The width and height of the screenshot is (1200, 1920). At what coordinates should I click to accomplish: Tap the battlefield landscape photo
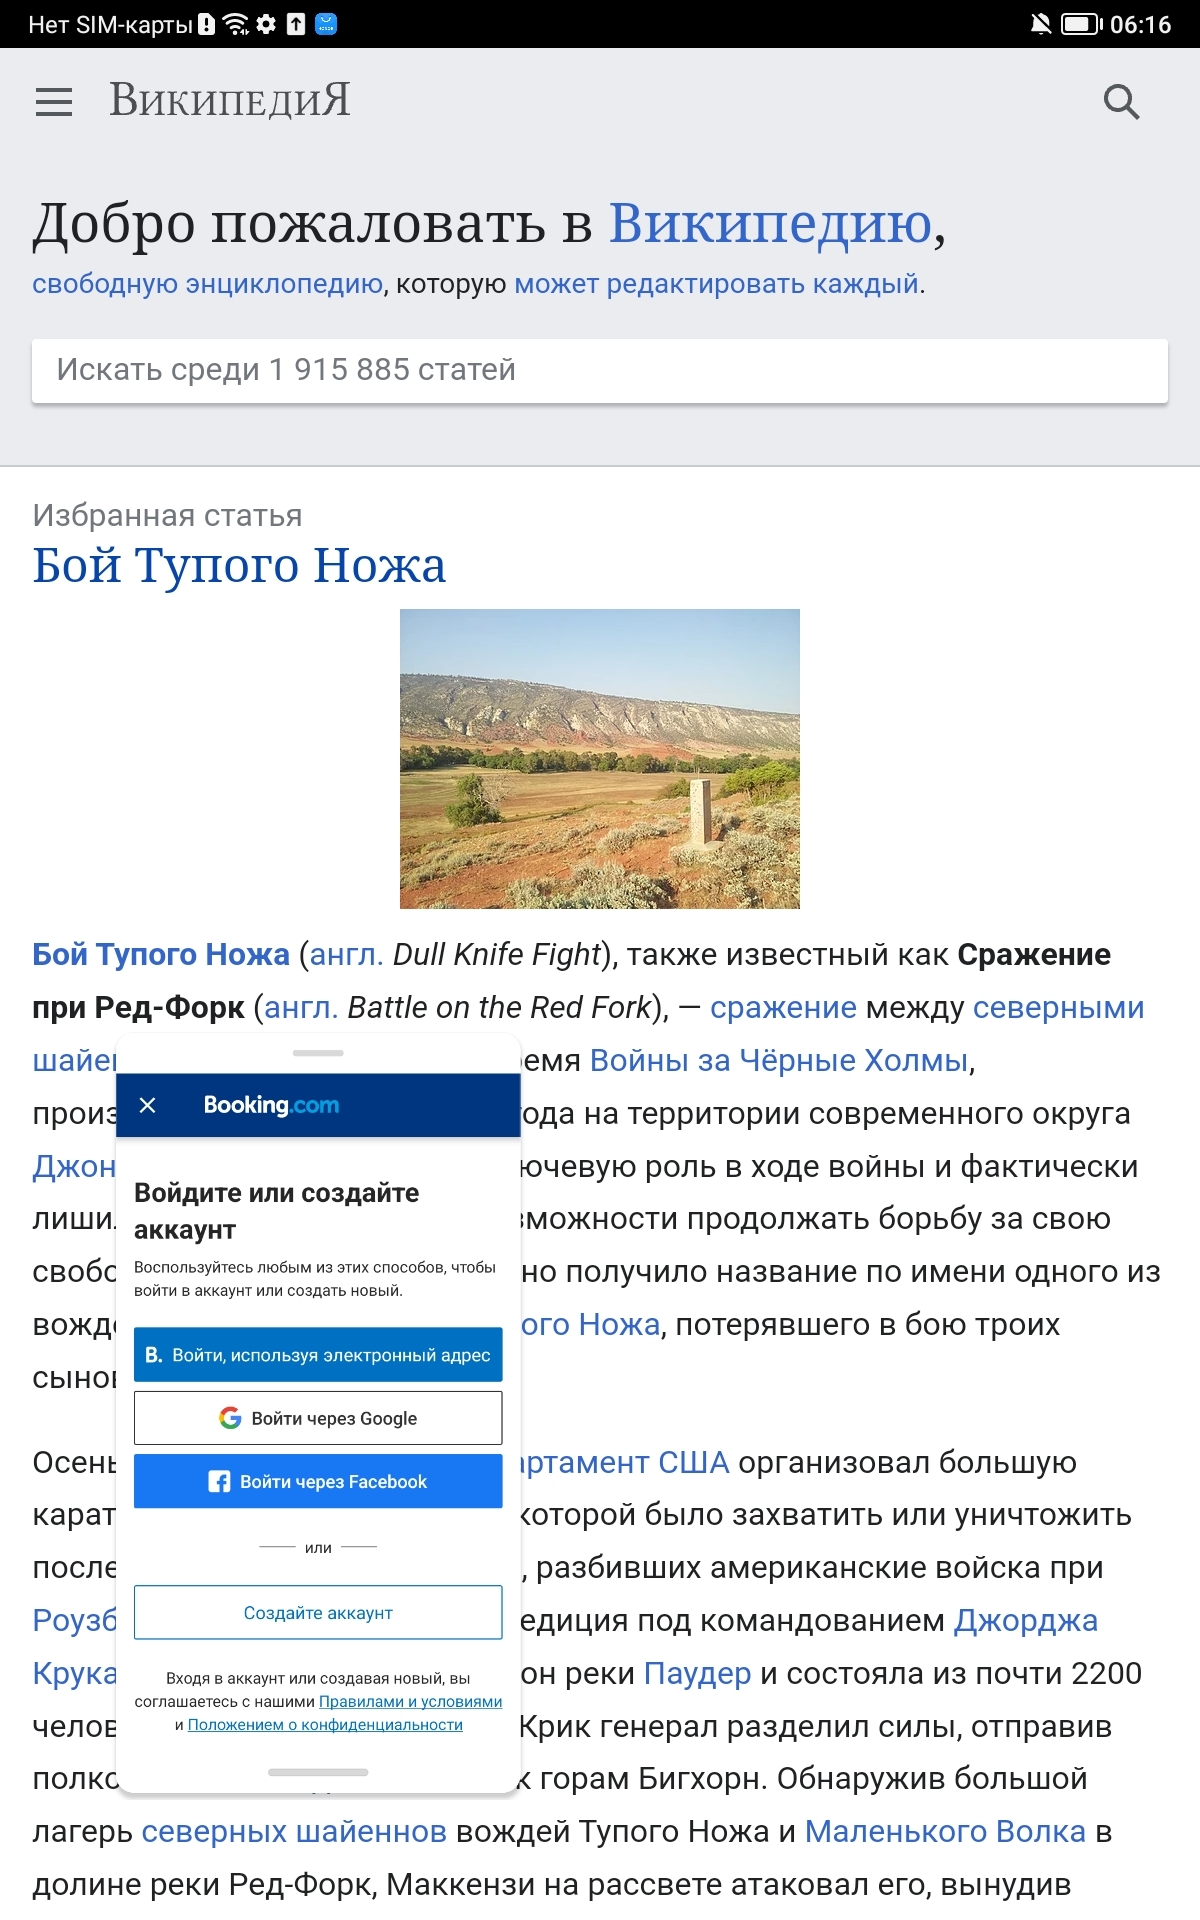point(600,758)
